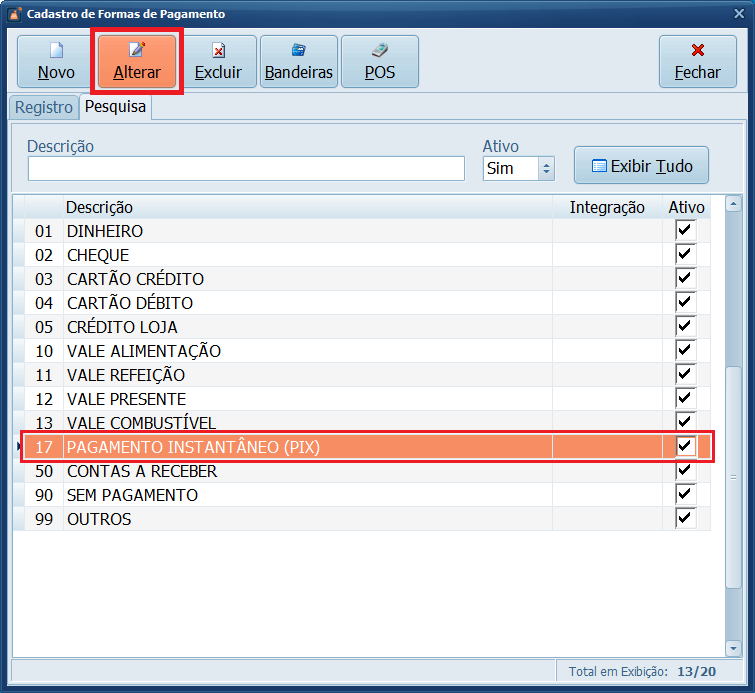Select the CARTÃO CRÉDITO row
This screenshot has width=755, height=693.
pyautogui.click(x=300, y=279)
